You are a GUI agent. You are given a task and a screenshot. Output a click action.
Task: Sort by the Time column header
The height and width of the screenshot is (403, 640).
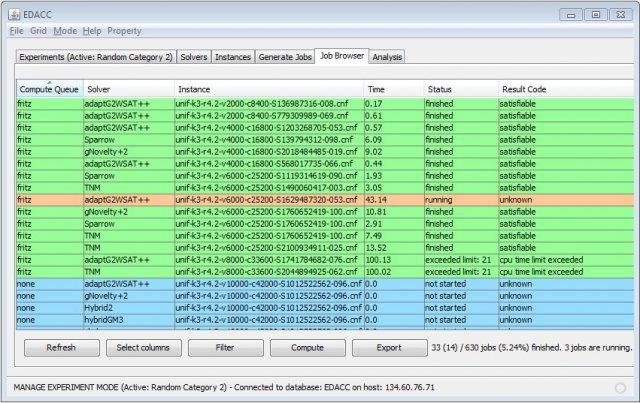[394, 89]
